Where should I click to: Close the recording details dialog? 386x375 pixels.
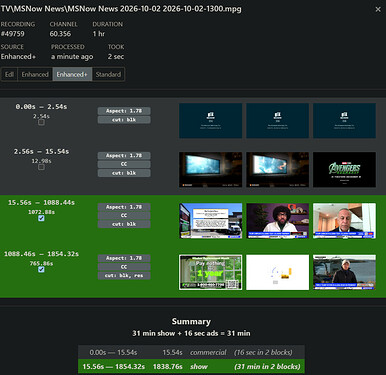(x=378, y=9)
